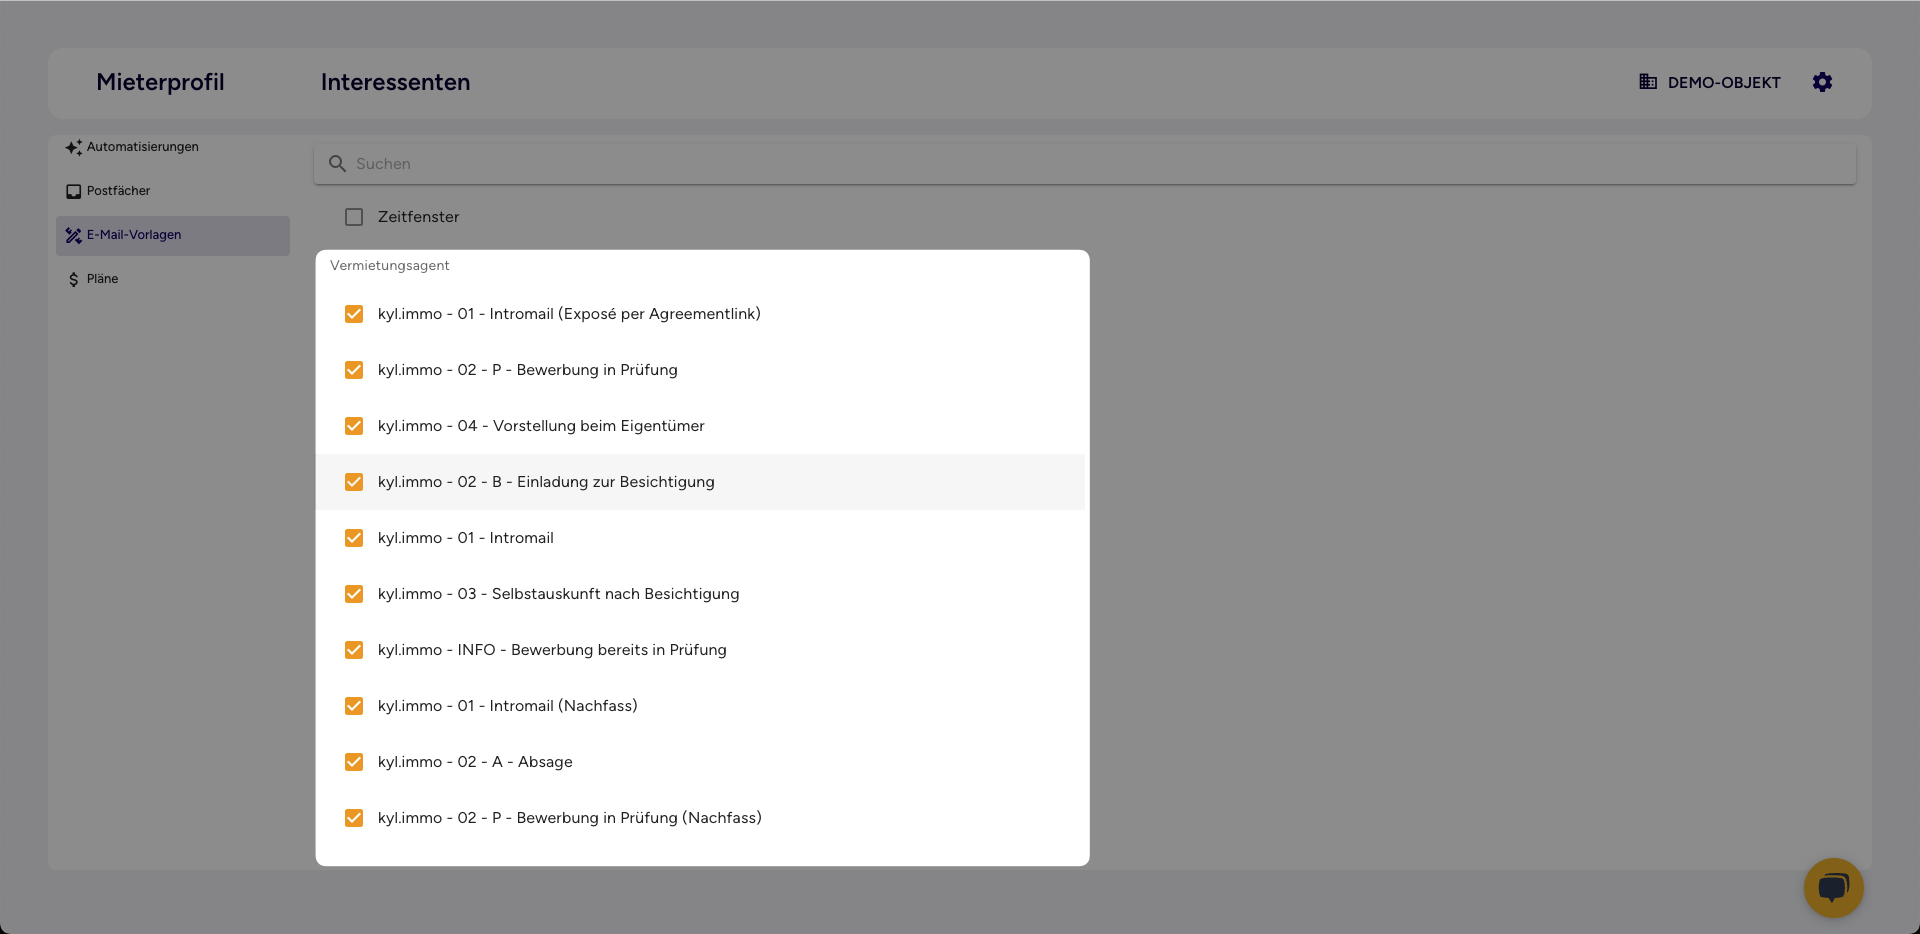1920x934 pixels.
Task: Click into the Suchen search field
Action: [1000, 164]
